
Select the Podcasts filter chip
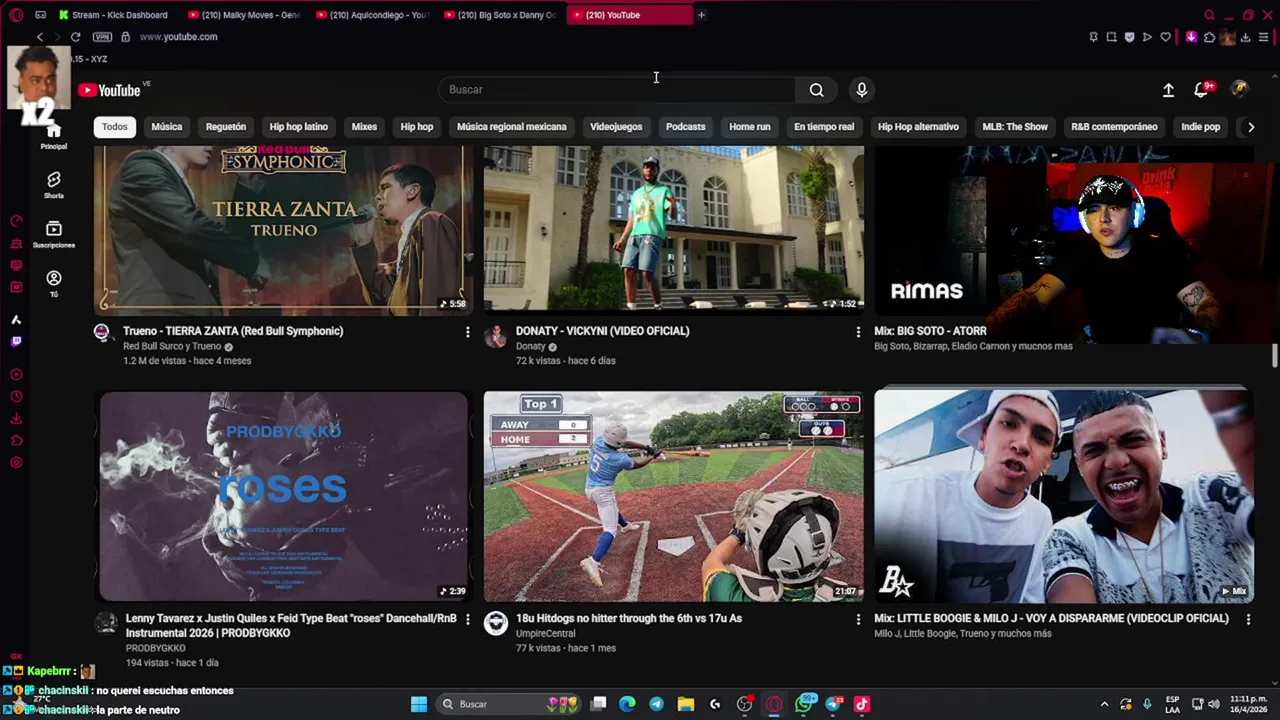[686, 127]
